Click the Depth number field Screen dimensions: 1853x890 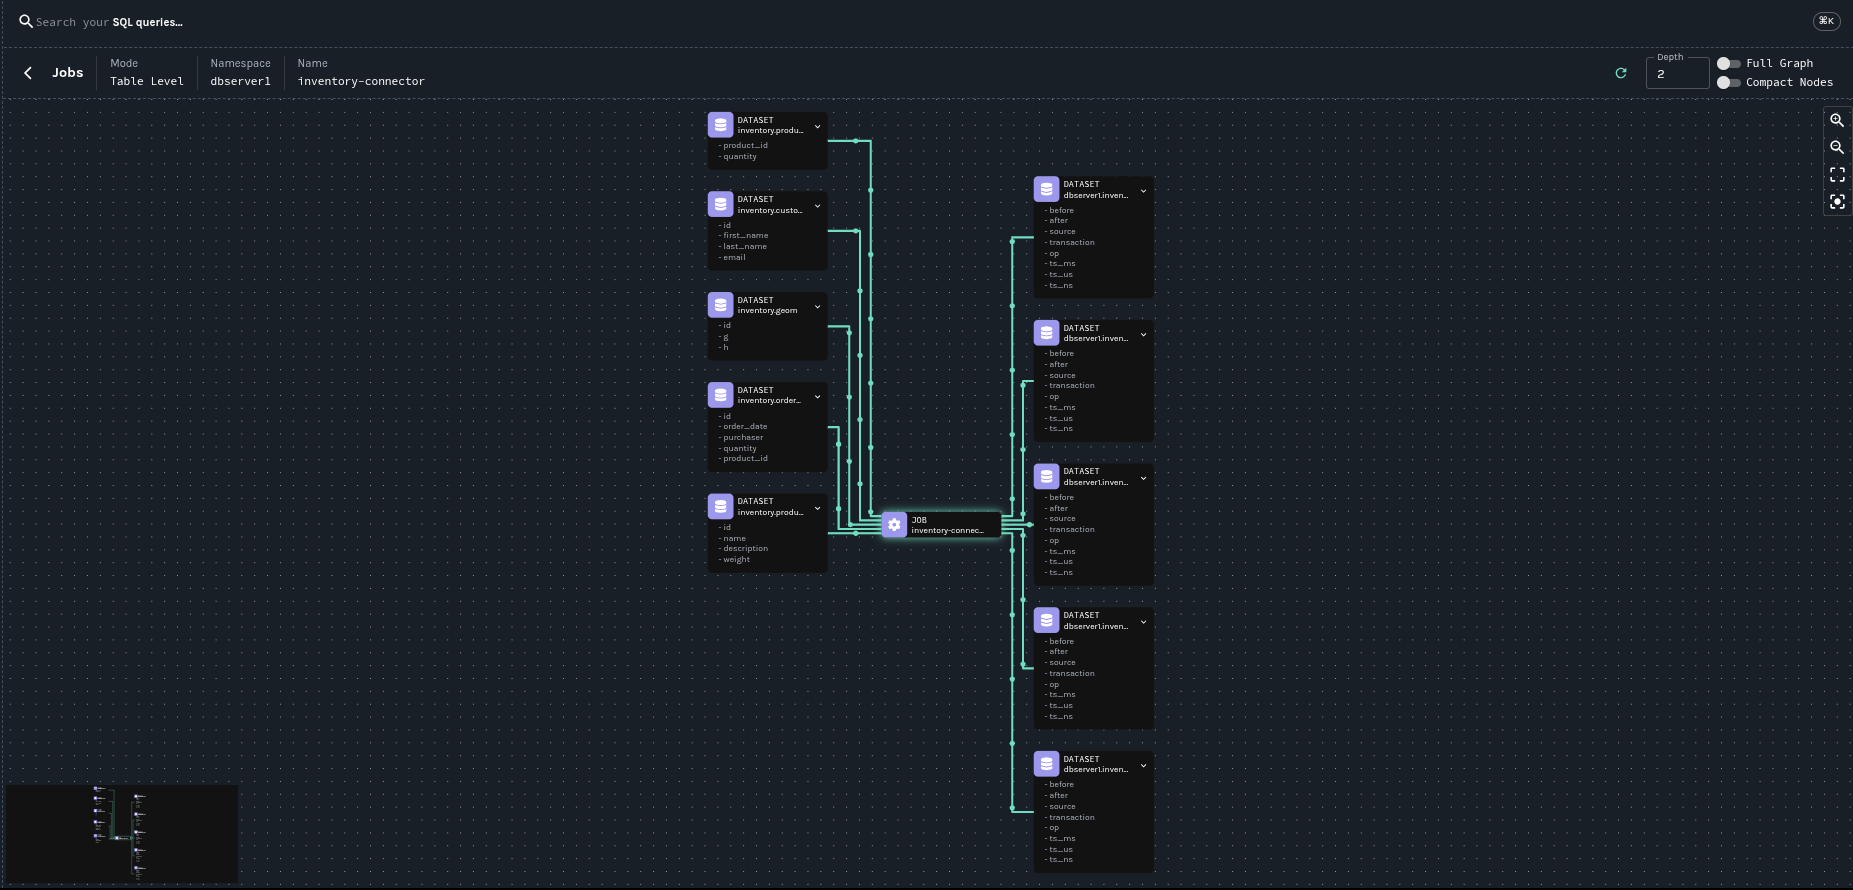click(1677, 74)
